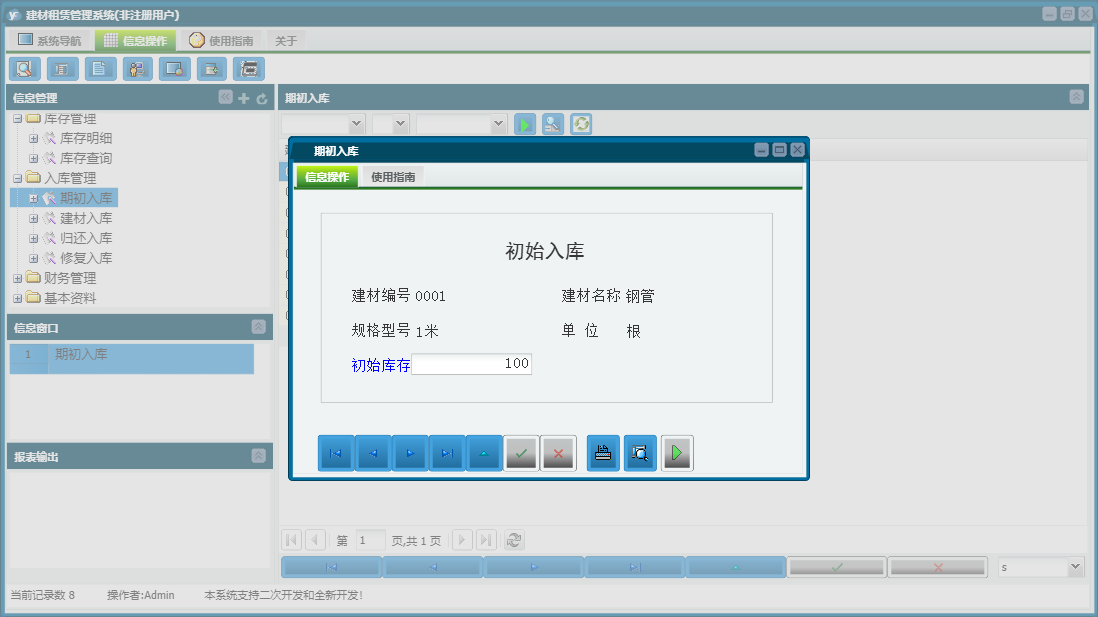Select the magnifier search toolbar icon
The height and width of the screenshot is (617, 1098).
coord(24,68)
